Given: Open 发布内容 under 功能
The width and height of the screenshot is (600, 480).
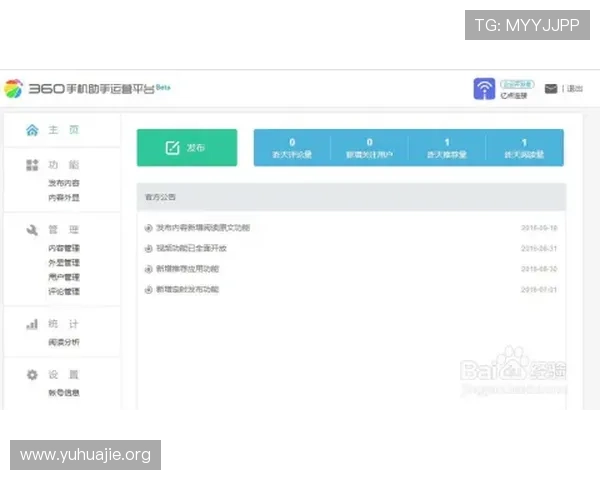Looking at the screenshot, I should pyautogui.click(x=64, y=183).
